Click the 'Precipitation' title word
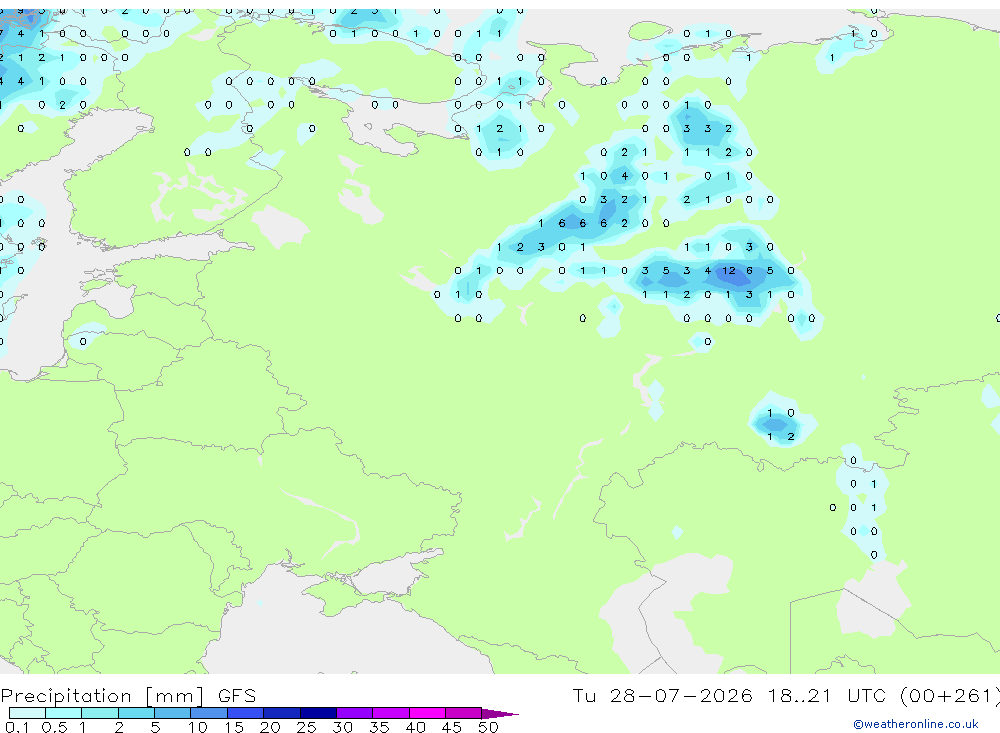The height and width of the screenshot is (733, 1000). point(66,696)
